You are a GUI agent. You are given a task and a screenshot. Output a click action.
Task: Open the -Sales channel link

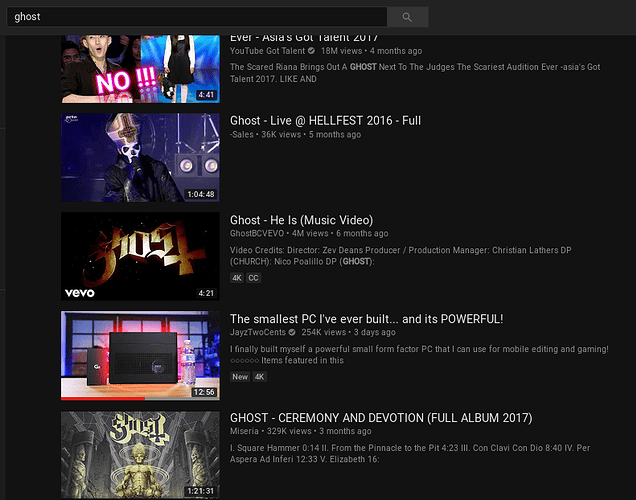tap(242, 135)
